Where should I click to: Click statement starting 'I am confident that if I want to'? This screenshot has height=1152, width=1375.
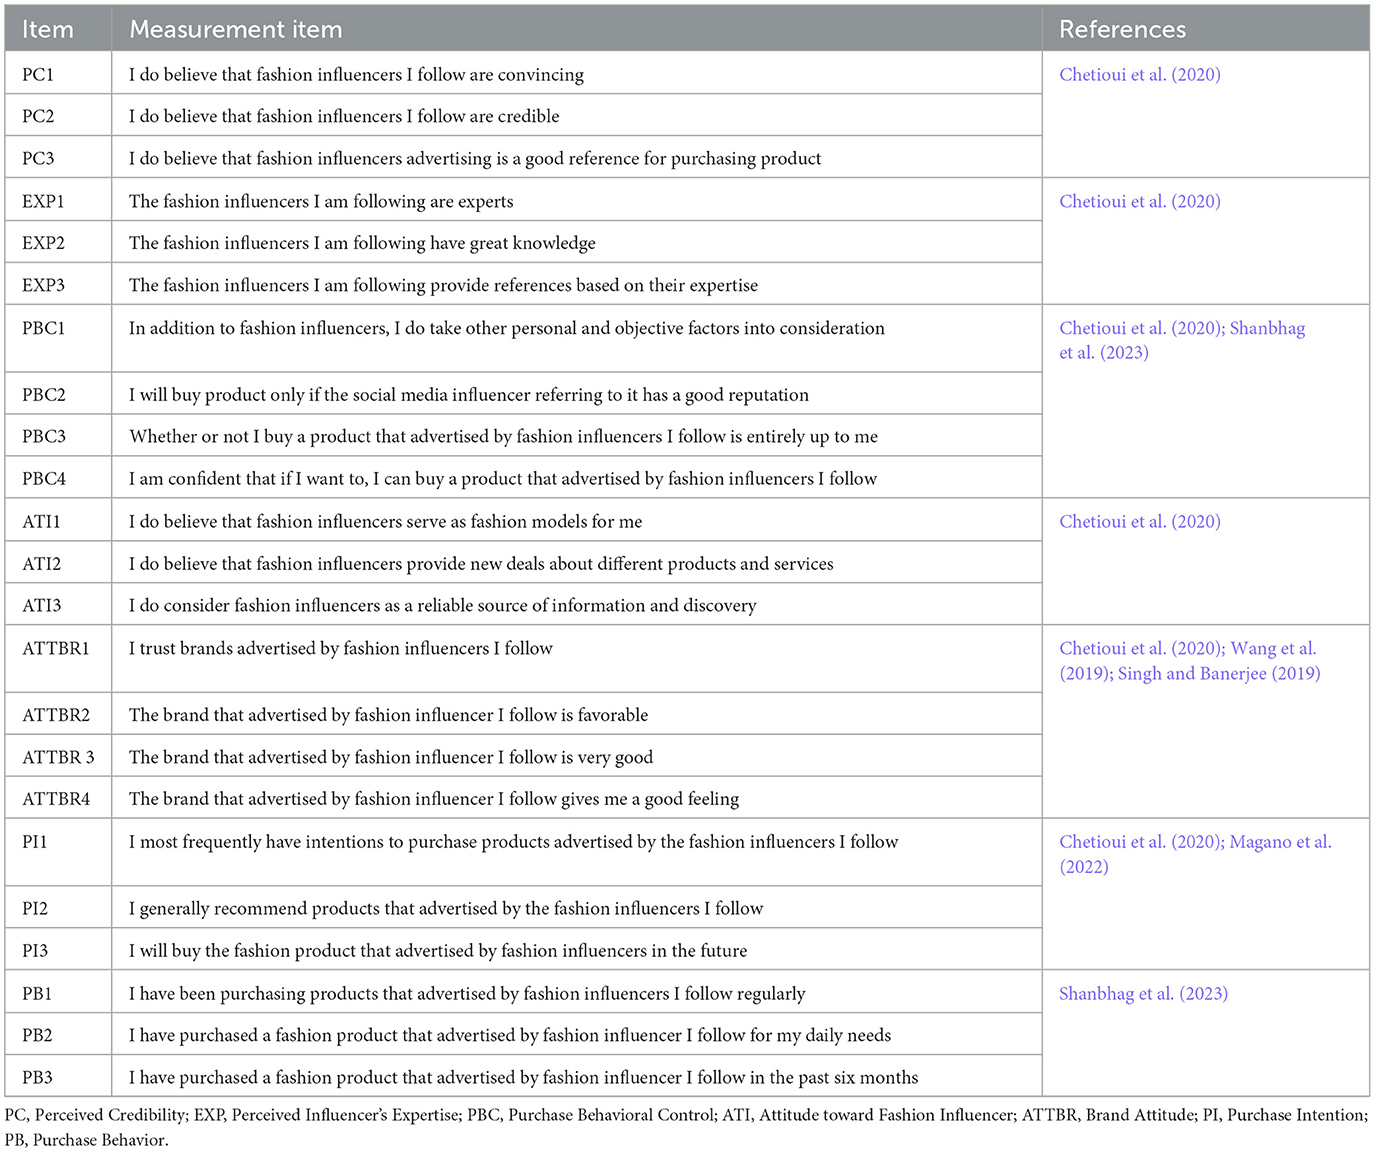[x=503, y=480]
